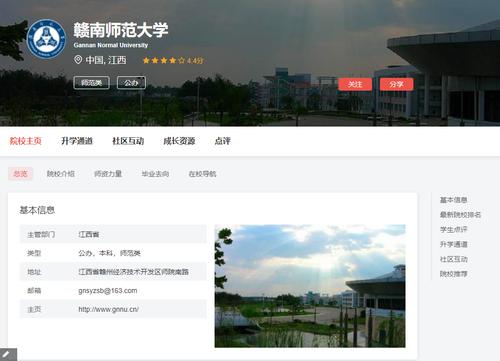Click the red 分享 button

396,84
